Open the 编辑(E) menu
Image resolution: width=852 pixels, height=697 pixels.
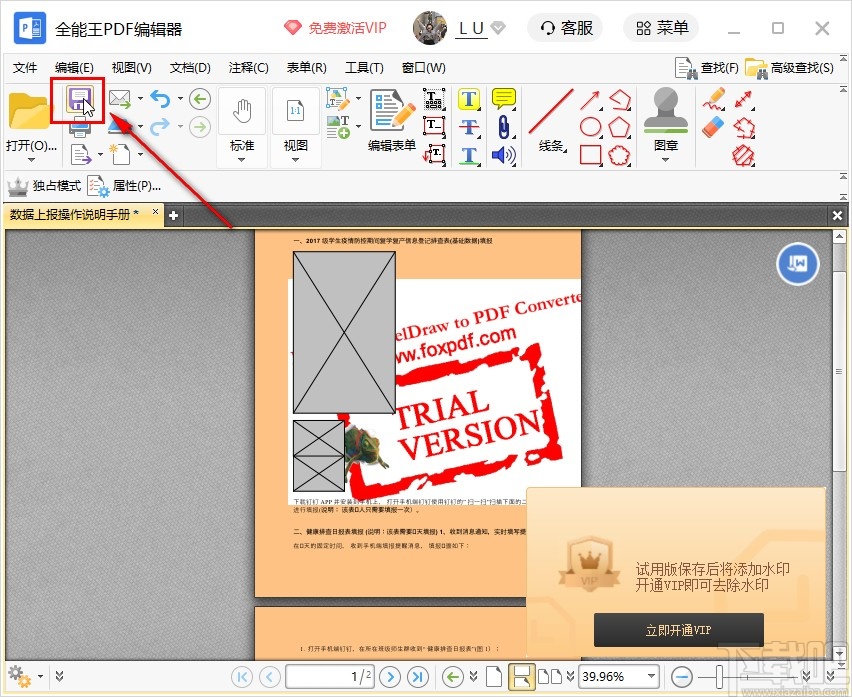coord(74,68)
